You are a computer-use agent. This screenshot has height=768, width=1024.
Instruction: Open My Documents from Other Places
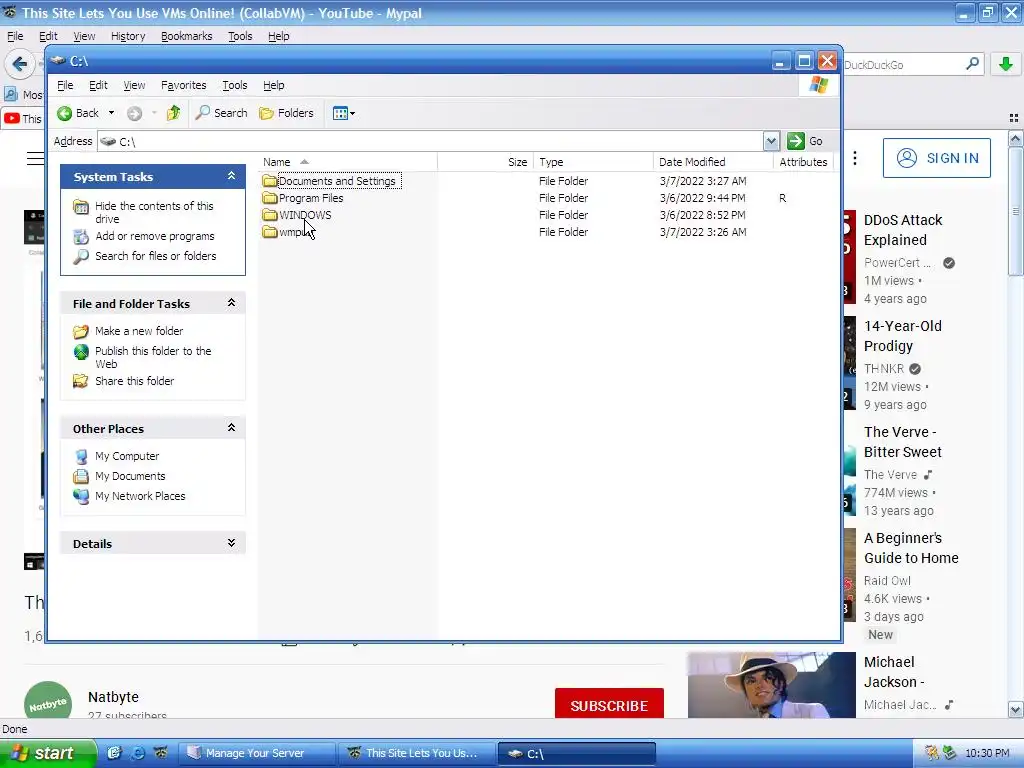click(x=130, y=476)
